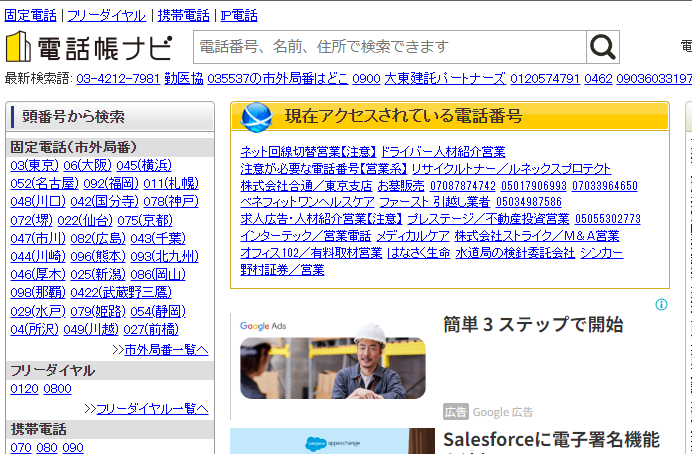Open メディカルケア link
Viewport: 692px width, 454px height.
click(x=413, y=236)
